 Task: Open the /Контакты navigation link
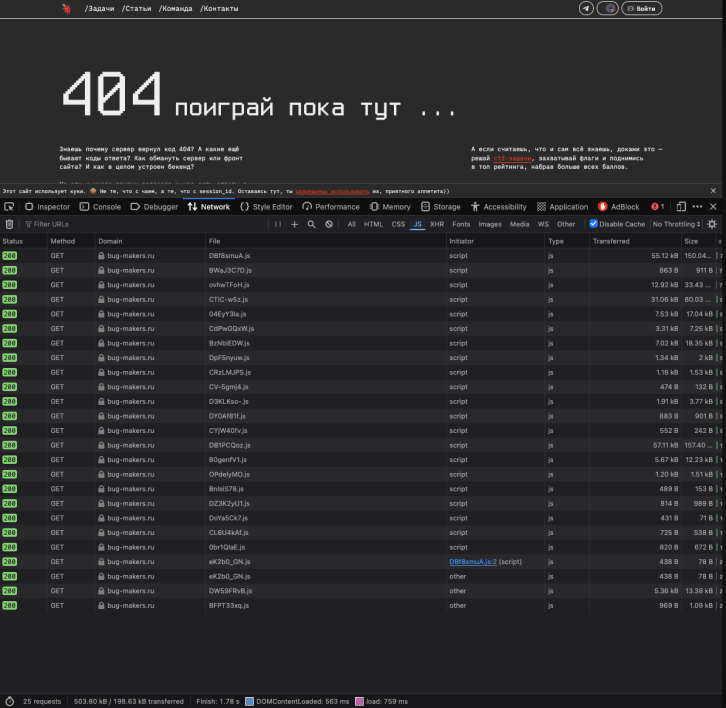219,8
